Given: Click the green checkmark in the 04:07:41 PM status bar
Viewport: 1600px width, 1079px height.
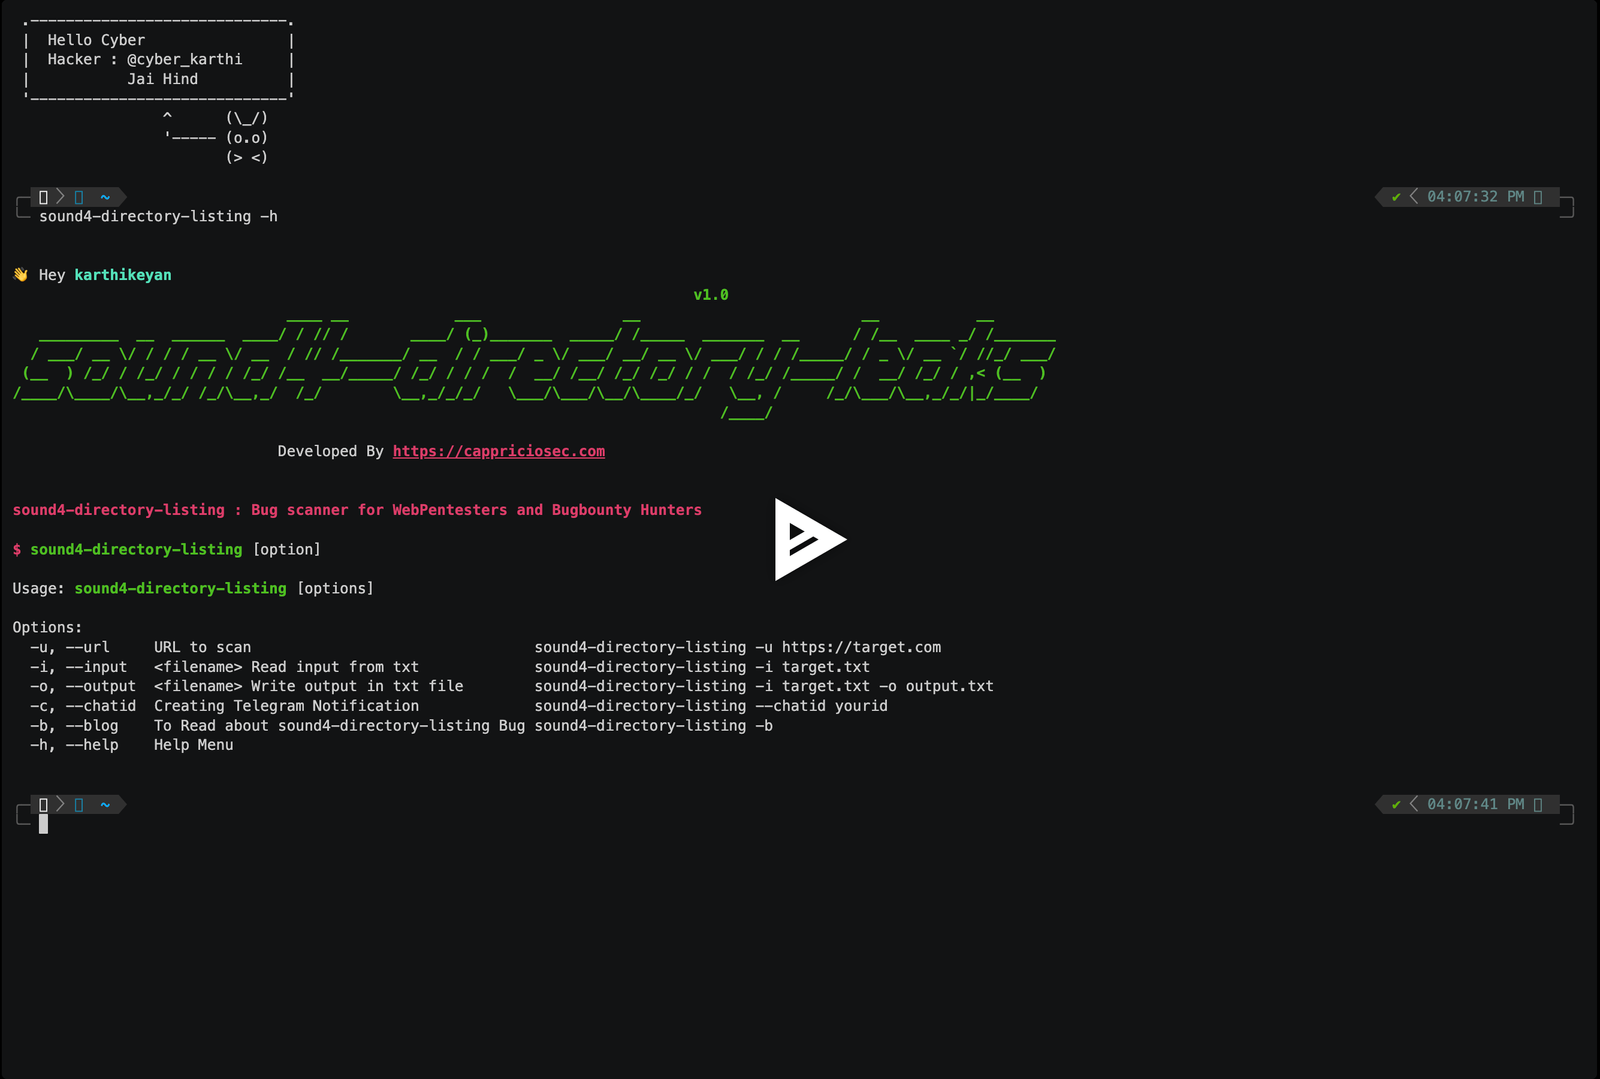Looking at the screenshot, I should (x=1396, y=804).
